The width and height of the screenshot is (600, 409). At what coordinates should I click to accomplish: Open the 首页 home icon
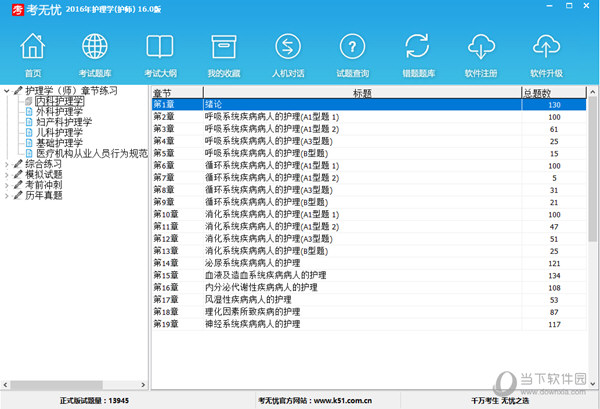pos(33,46)
